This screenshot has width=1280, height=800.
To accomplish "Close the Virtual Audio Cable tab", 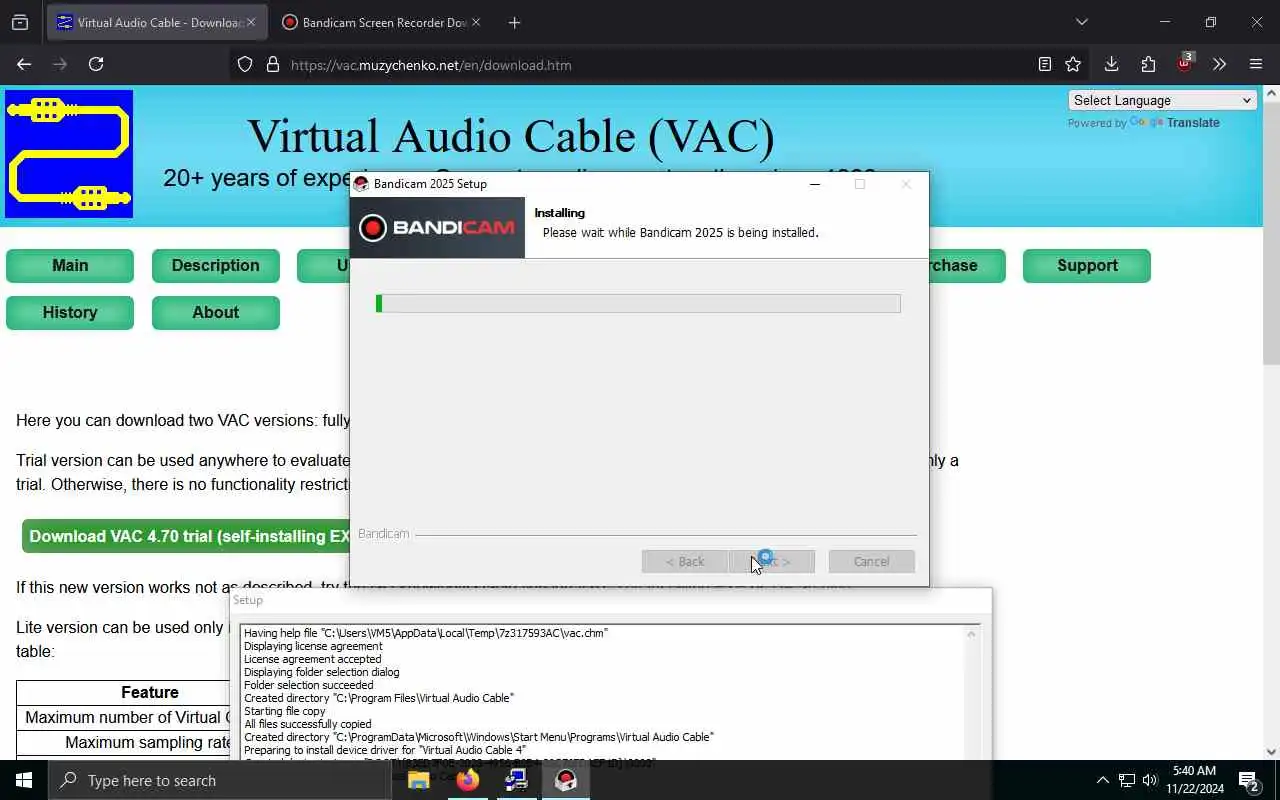I will (x=251, y=22).
